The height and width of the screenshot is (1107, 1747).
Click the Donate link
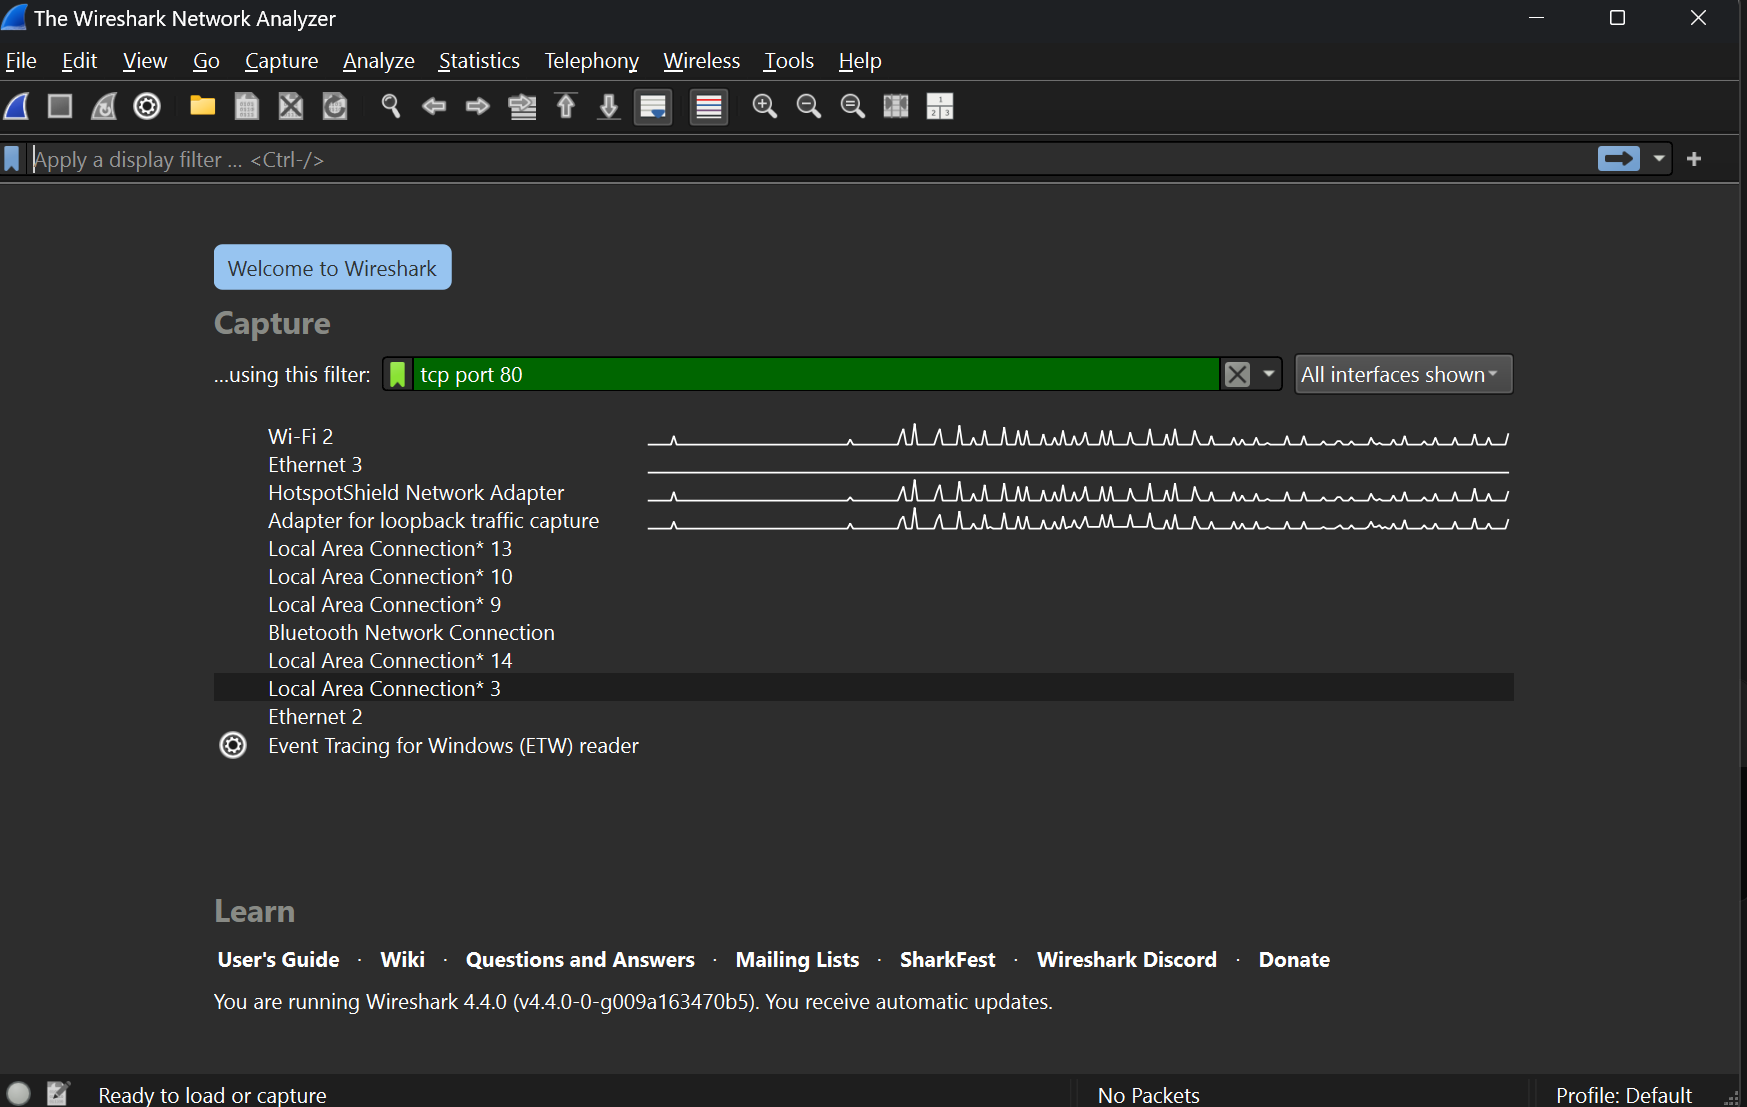(1294, 960)
